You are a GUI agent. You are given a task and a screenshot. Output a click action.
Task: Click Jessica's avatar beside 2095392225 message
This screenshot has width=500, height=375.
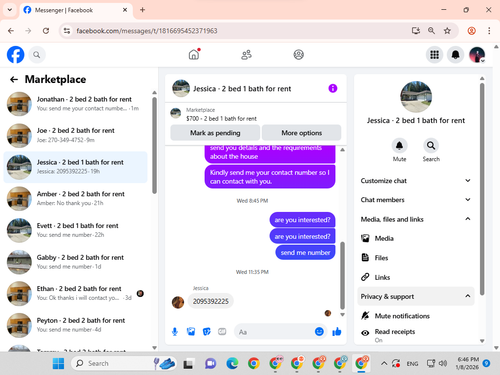pyautogui.click(x=178, y=302)
